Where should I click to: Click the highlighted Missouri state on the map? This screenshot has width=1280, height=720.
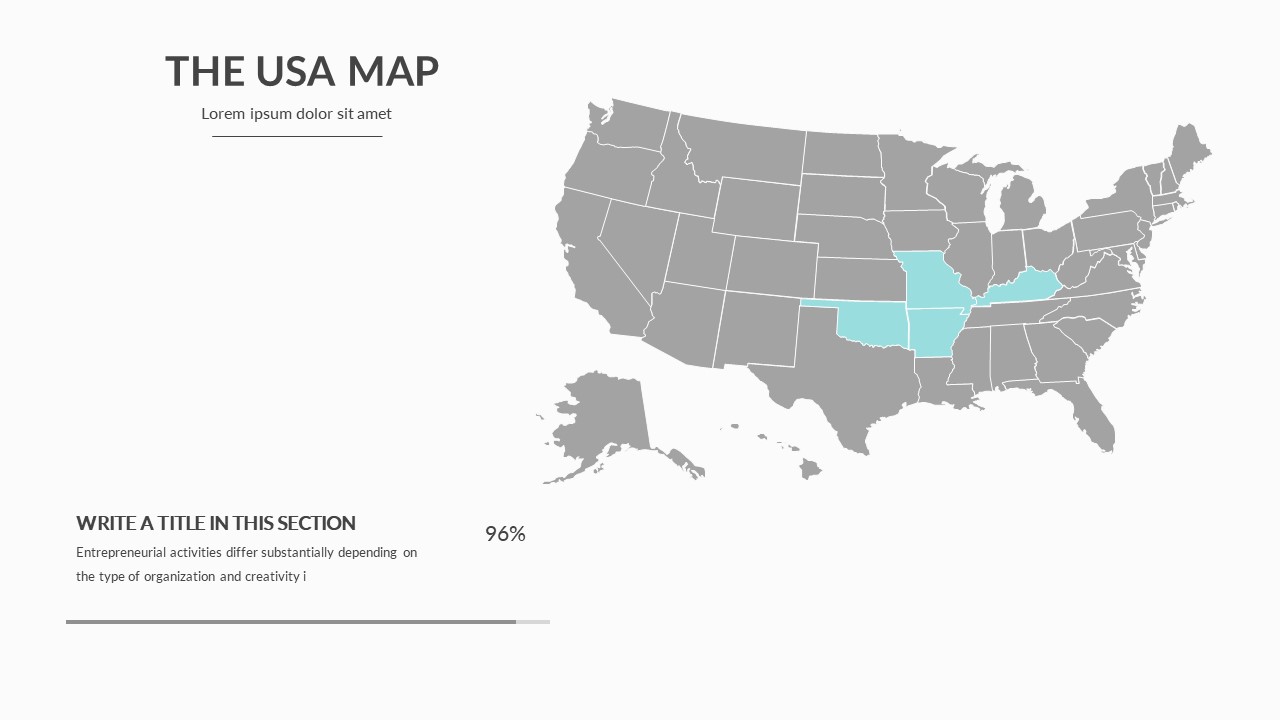pos(933,279)
